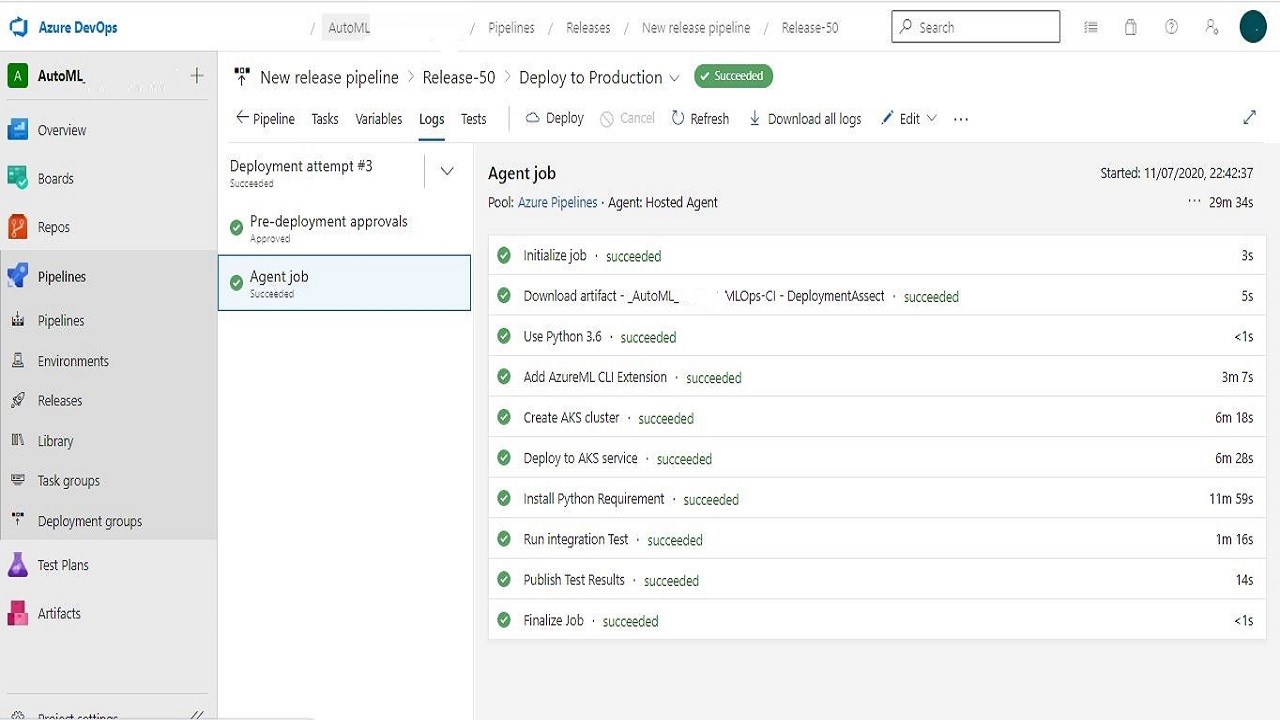Open the user settings icon
Screen dimensions: 1280x720
pos(1212,27)
